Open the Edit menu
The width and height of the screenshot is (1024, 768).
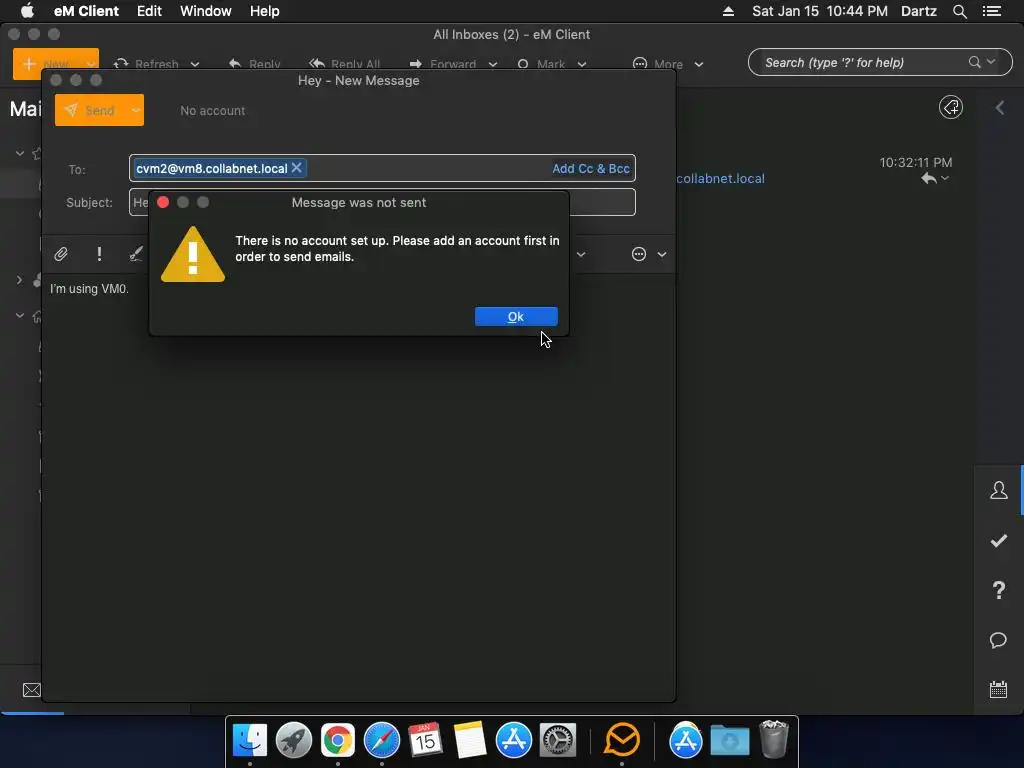coord(149,11)
